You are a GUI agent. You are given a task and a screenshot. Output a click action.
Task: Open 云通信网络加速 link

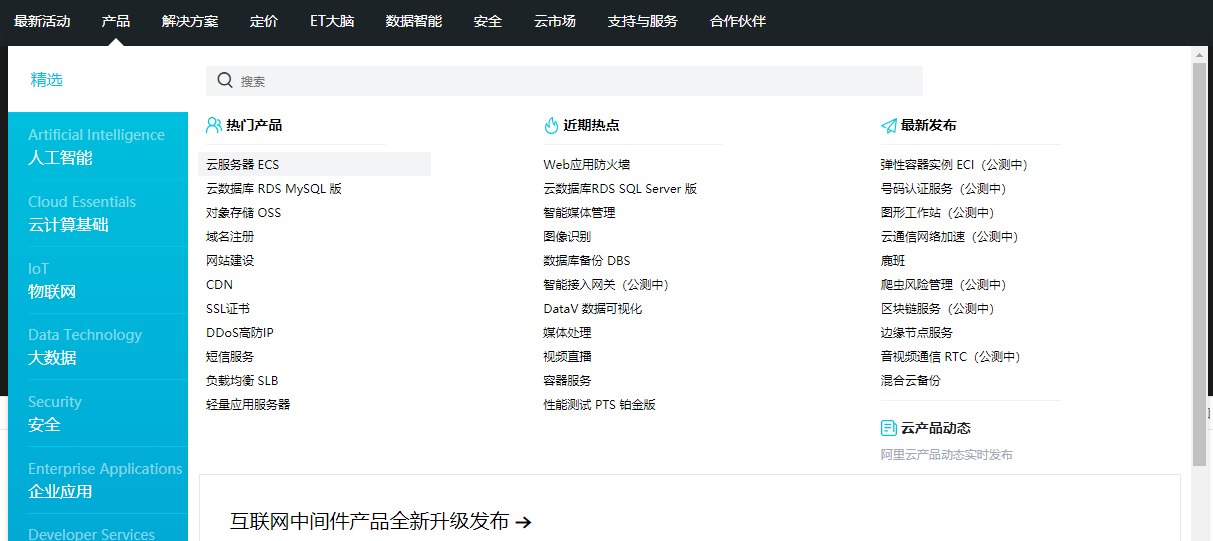[x=952, y=236]
